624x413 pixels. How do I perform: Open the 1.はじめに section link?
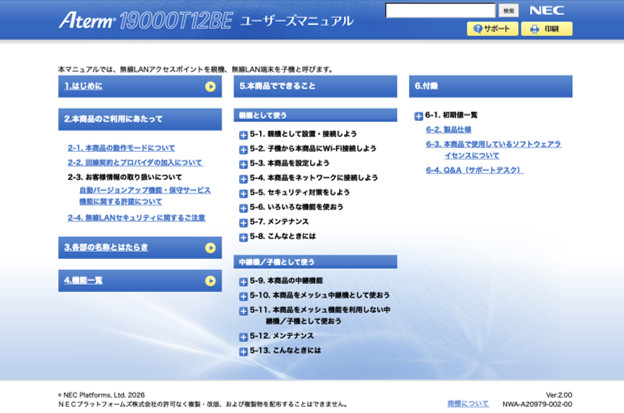click(x=83, y=86)
